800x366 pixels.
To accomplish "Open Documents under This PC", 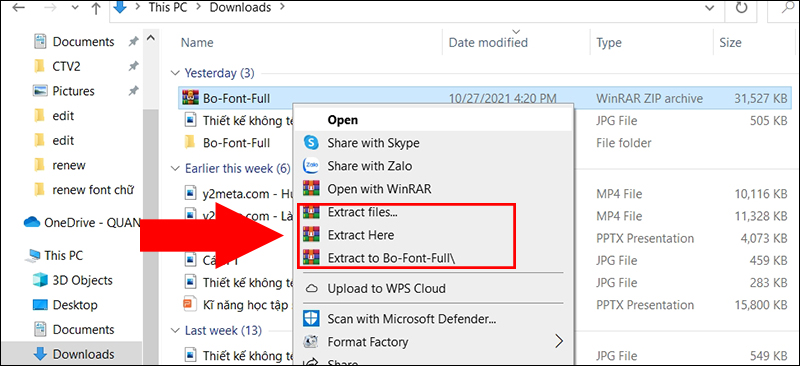I will pos(83,329).
